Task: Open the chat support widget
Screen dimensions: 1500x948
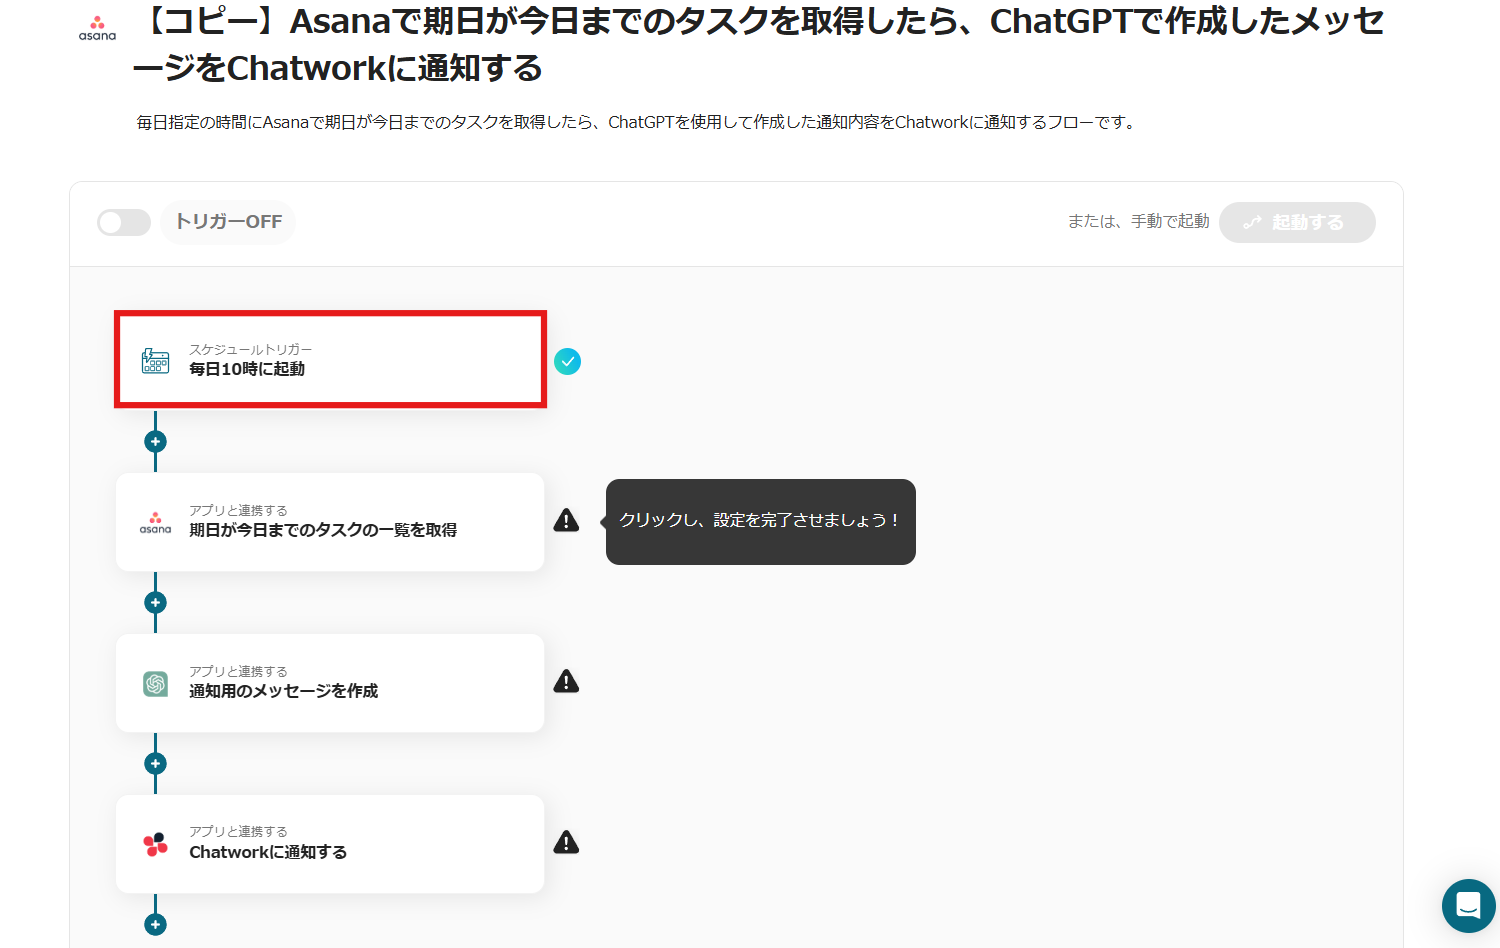Action: pyautogui.click(x=1468, y=906)
